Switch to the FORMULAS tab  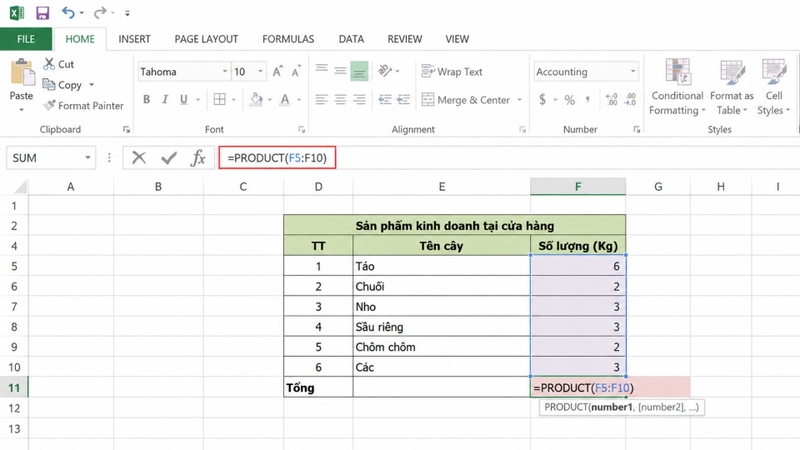point(288,39)
